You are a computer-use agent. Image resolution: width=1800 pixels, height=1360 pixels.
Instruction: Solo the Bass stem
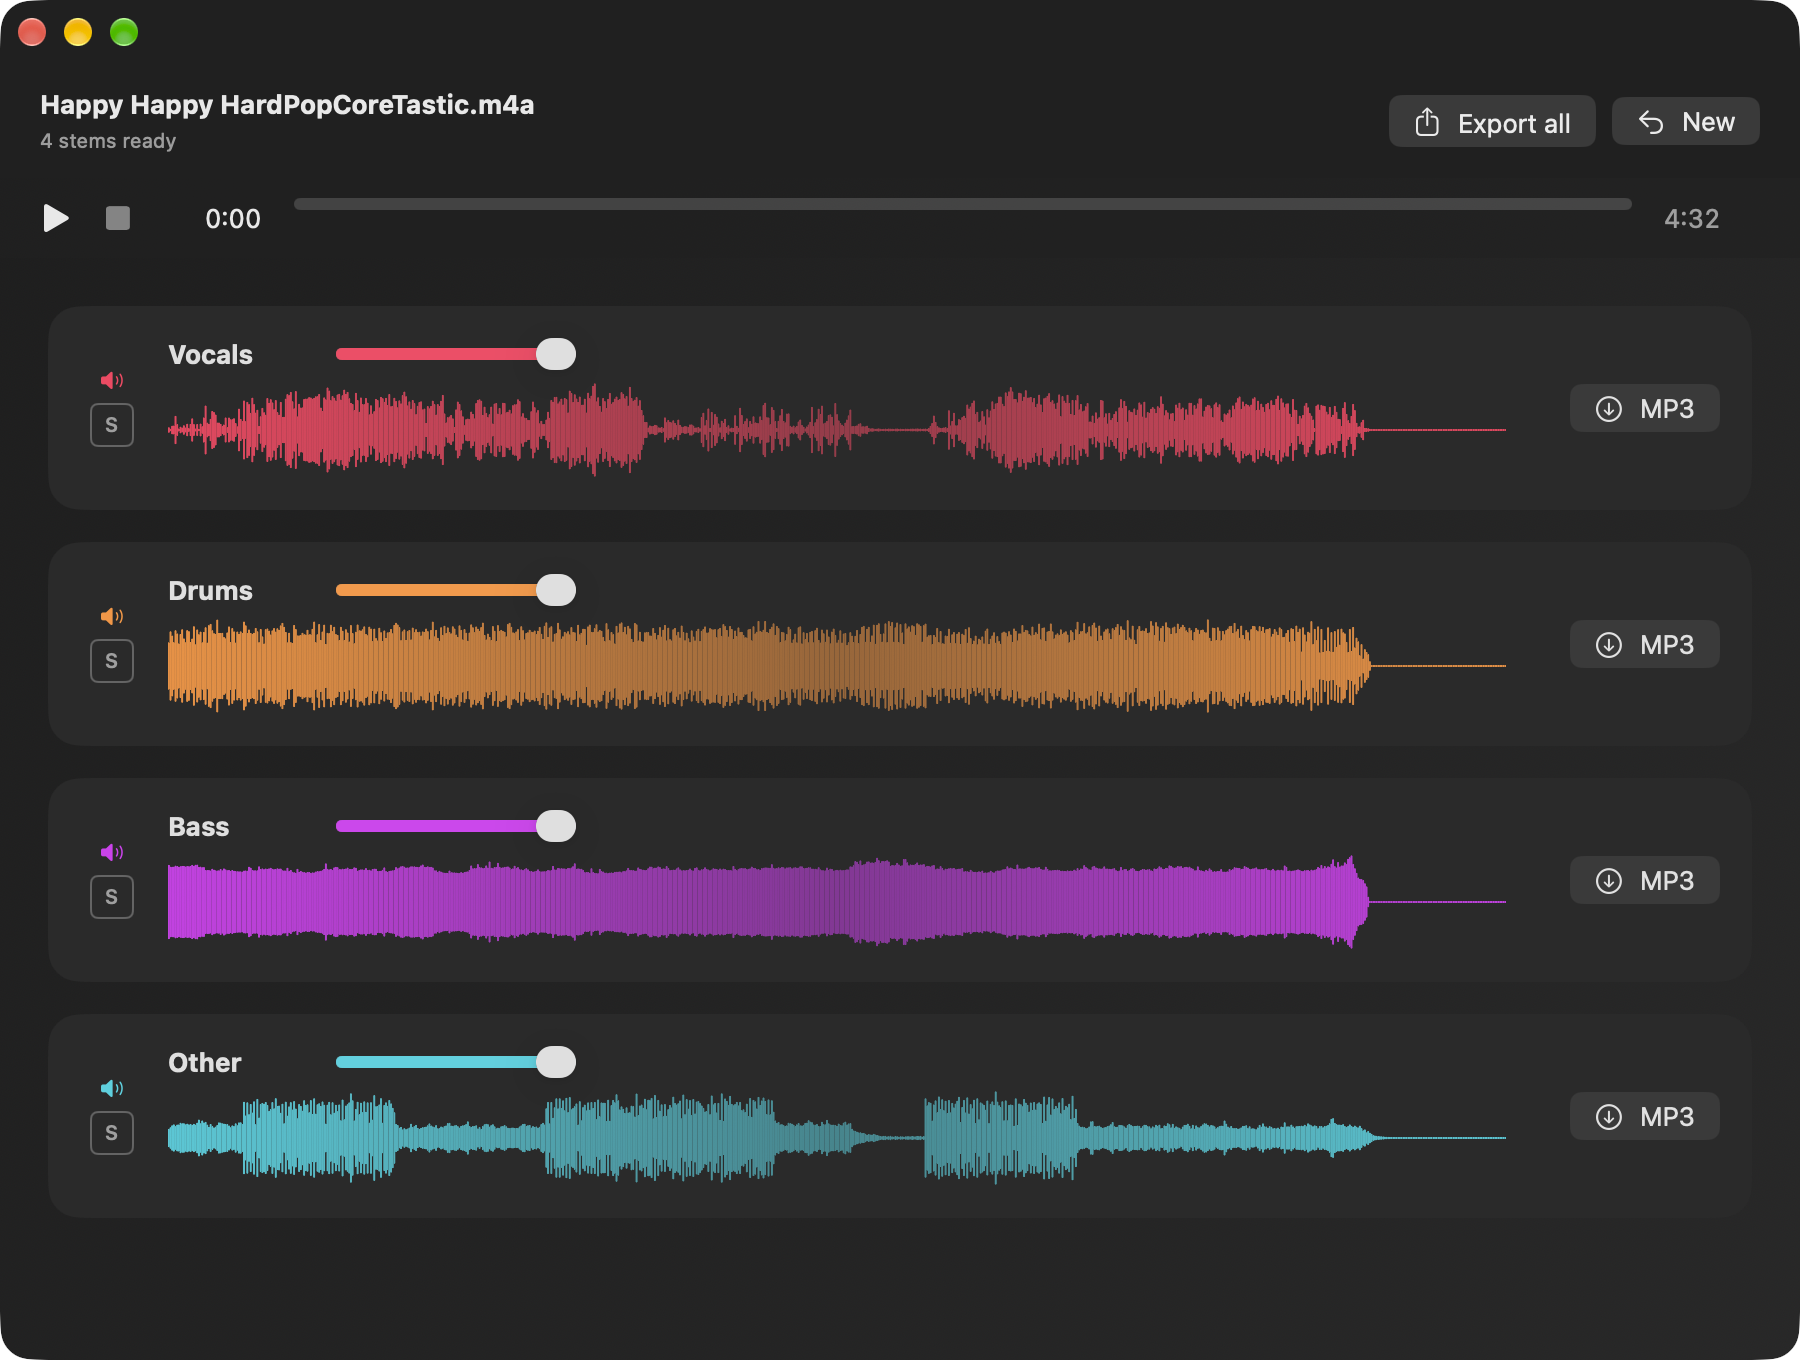(x=112, y=897)
